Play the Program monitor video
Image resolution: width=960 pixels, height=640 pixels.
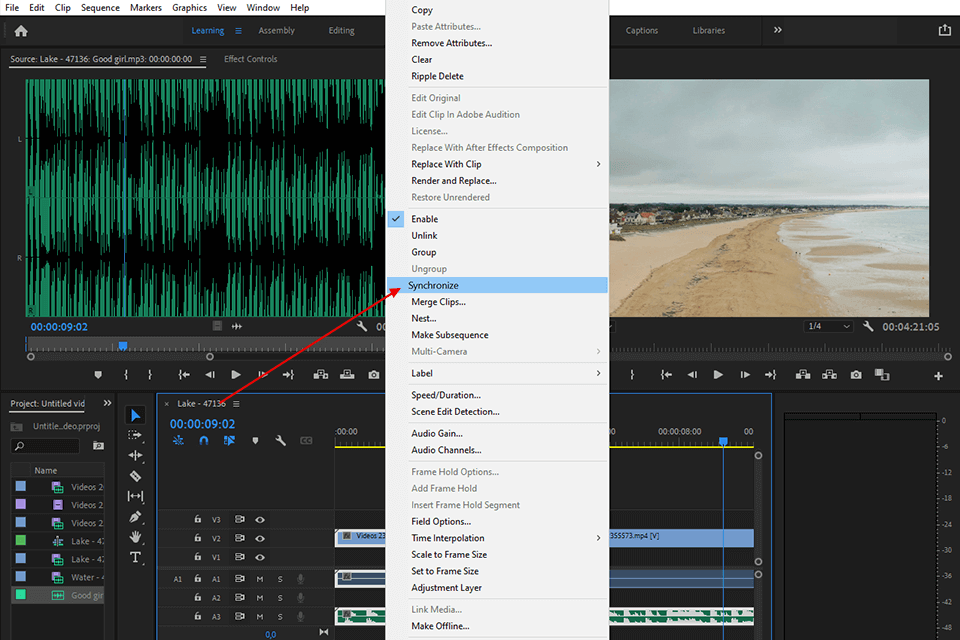(718, 375)
